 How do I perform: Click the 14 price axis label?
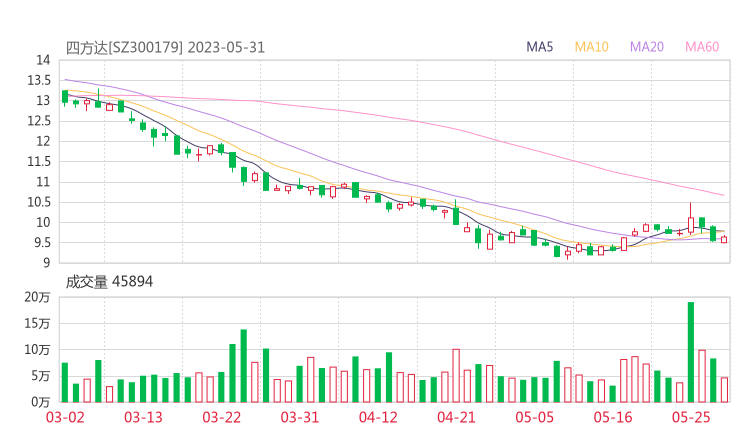pos(43,60)
